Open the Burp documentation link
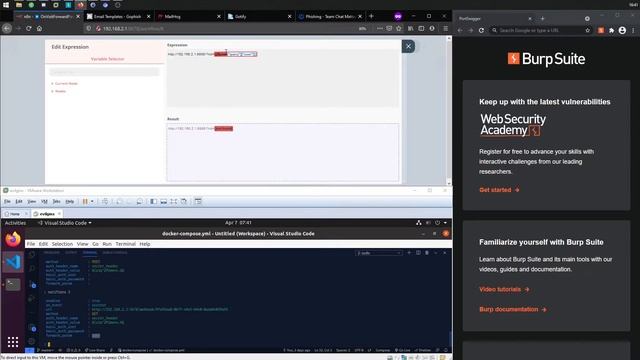The height and width of the screenshot is (360, 640). (513, 309)
